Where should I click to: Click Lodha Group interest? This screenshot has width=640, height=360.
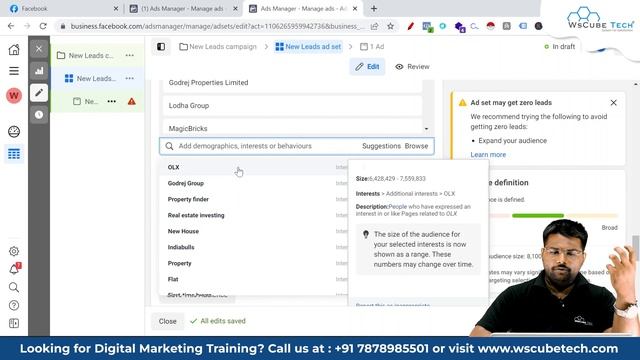(x=292, y=105)
